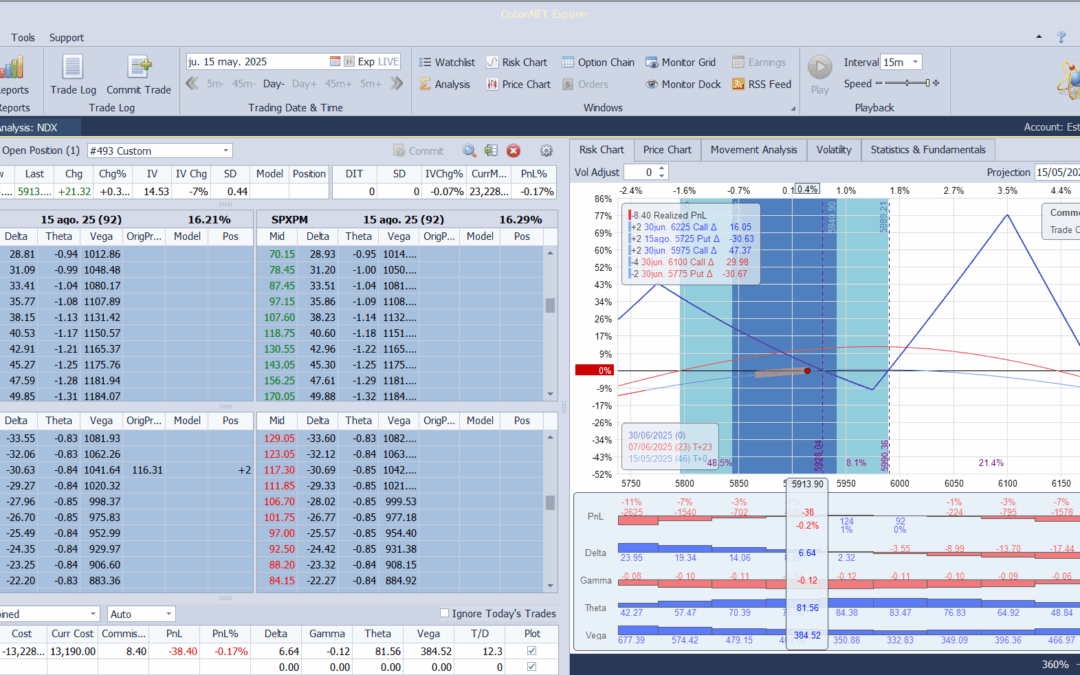Increase Vol Adjust with the up arrow
Image resolution: width=1080 pixels, height=675 pixels.
662,169
